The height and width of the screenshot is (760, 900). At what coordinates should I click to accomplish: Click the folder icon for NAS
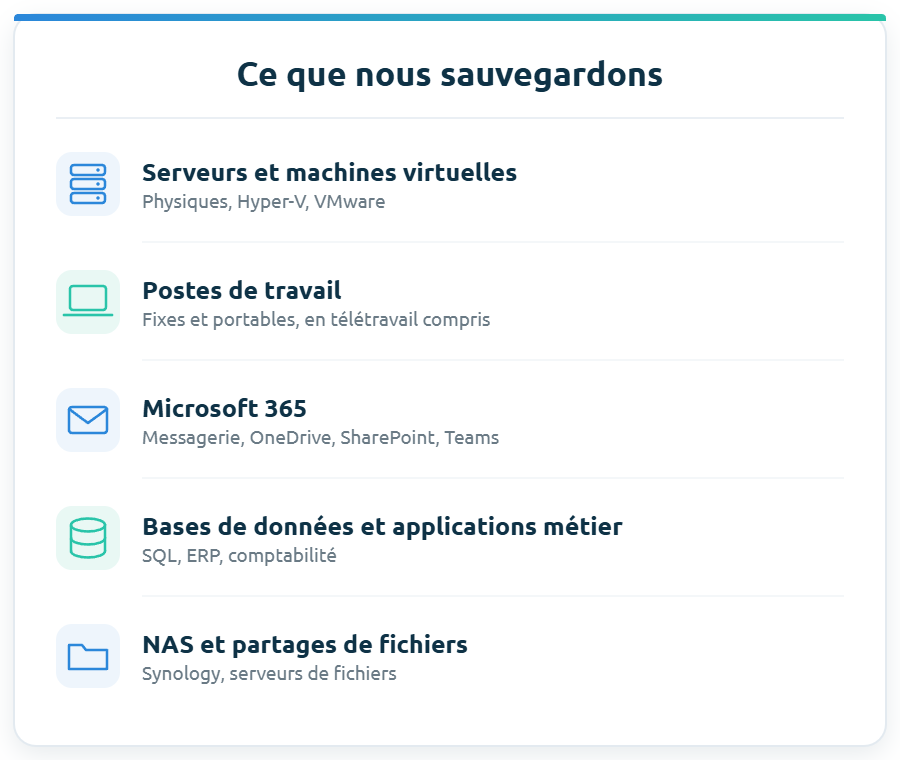[88, 656]
